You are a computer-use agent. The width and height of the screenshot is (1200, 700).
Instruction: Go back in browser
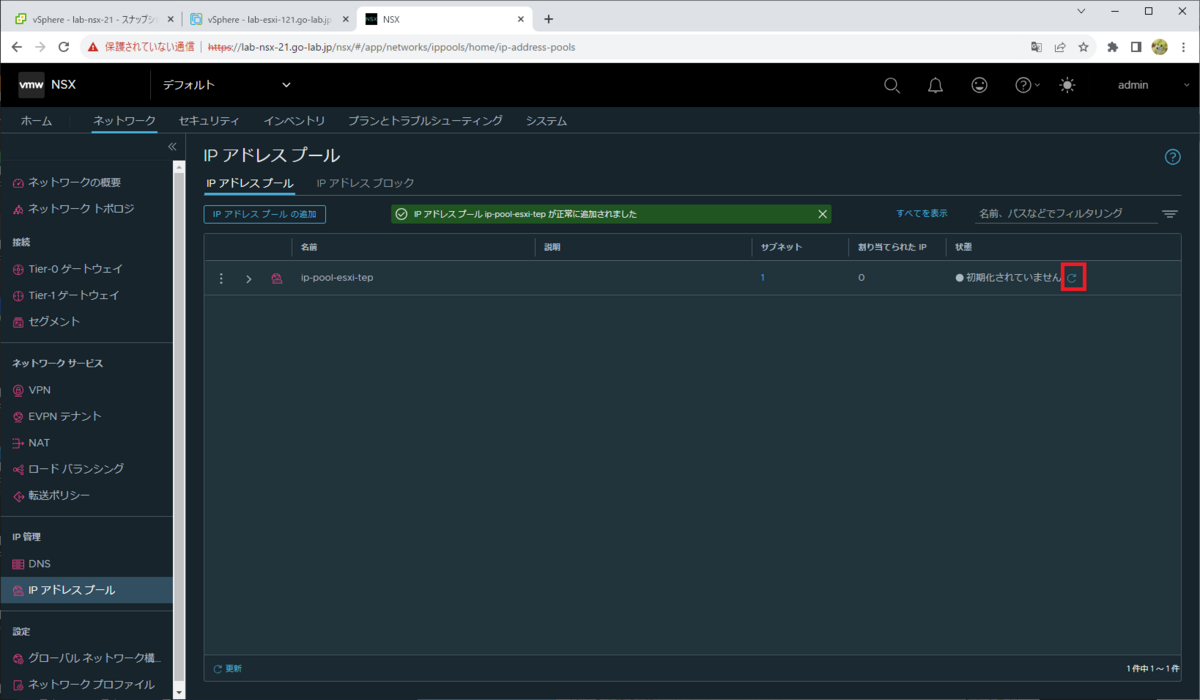tap(17, 47)
